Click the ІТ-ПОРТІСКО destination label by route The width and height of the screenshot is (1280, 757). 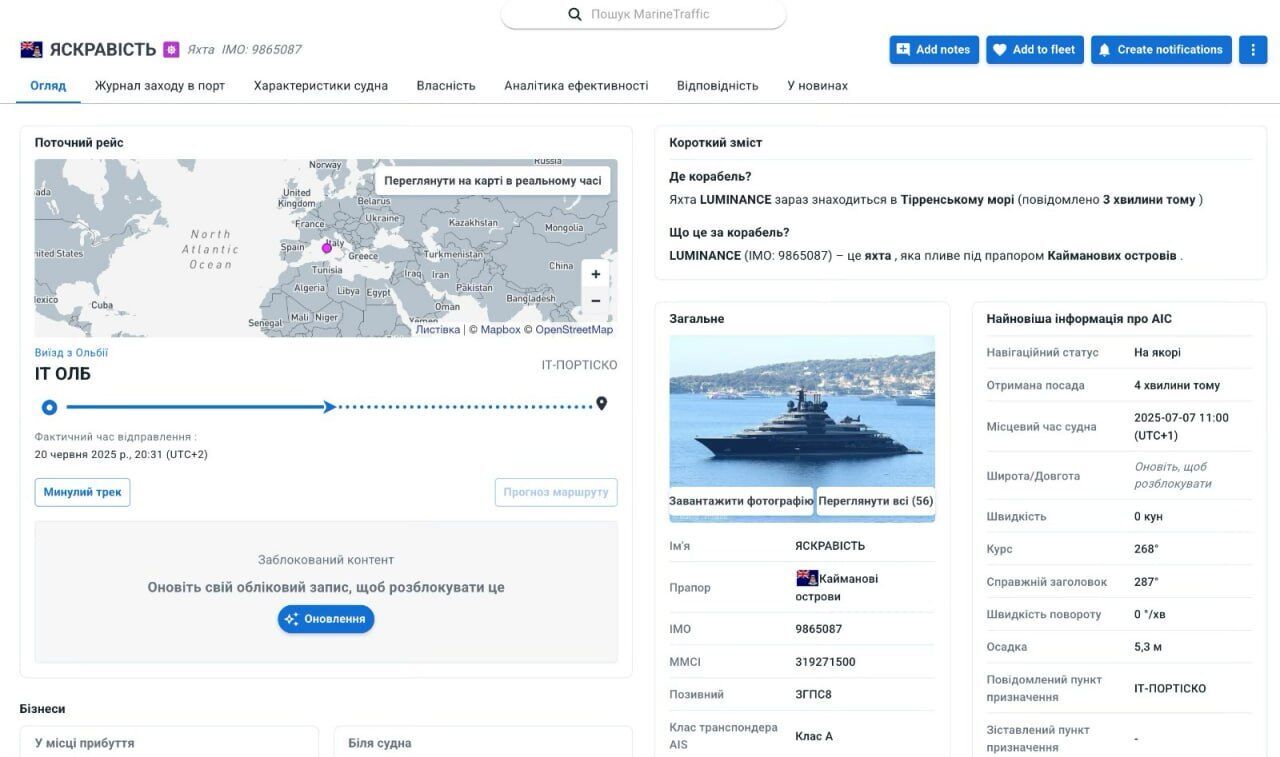[x=579, y=365]
